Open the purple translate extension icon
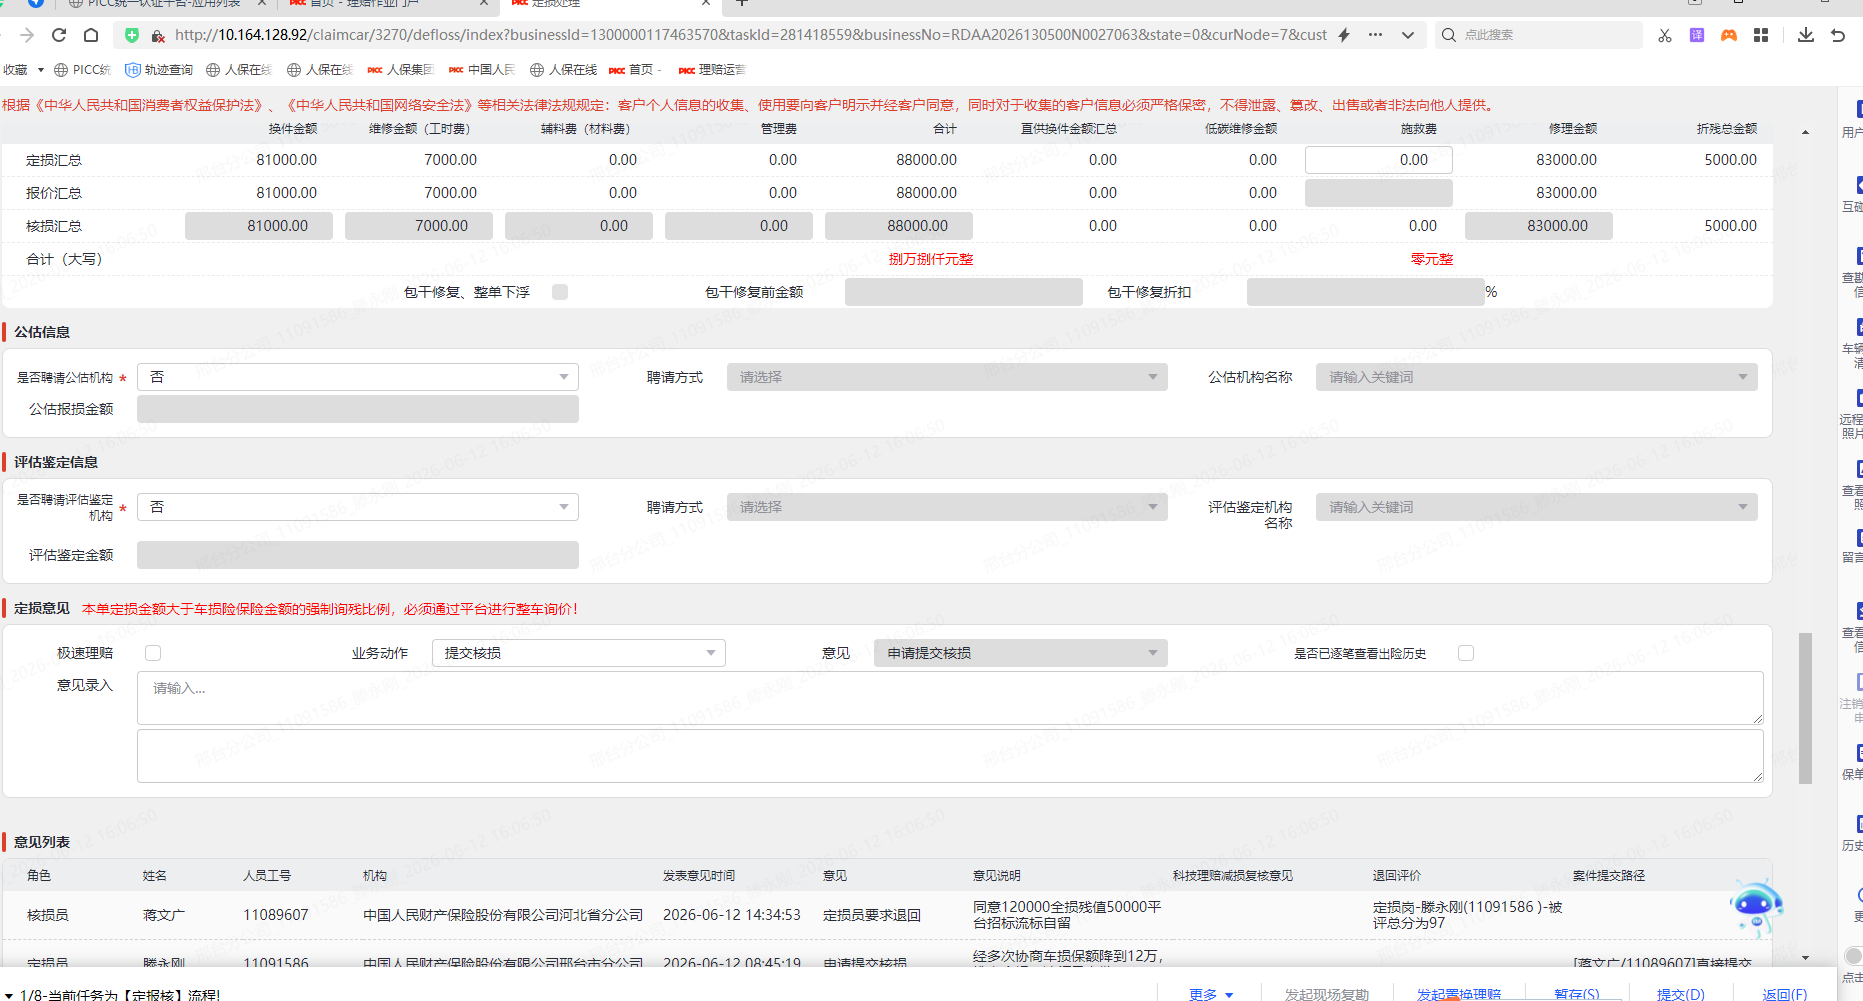The width and height of the screenshot is (1863, 1001). (1697, 35)
